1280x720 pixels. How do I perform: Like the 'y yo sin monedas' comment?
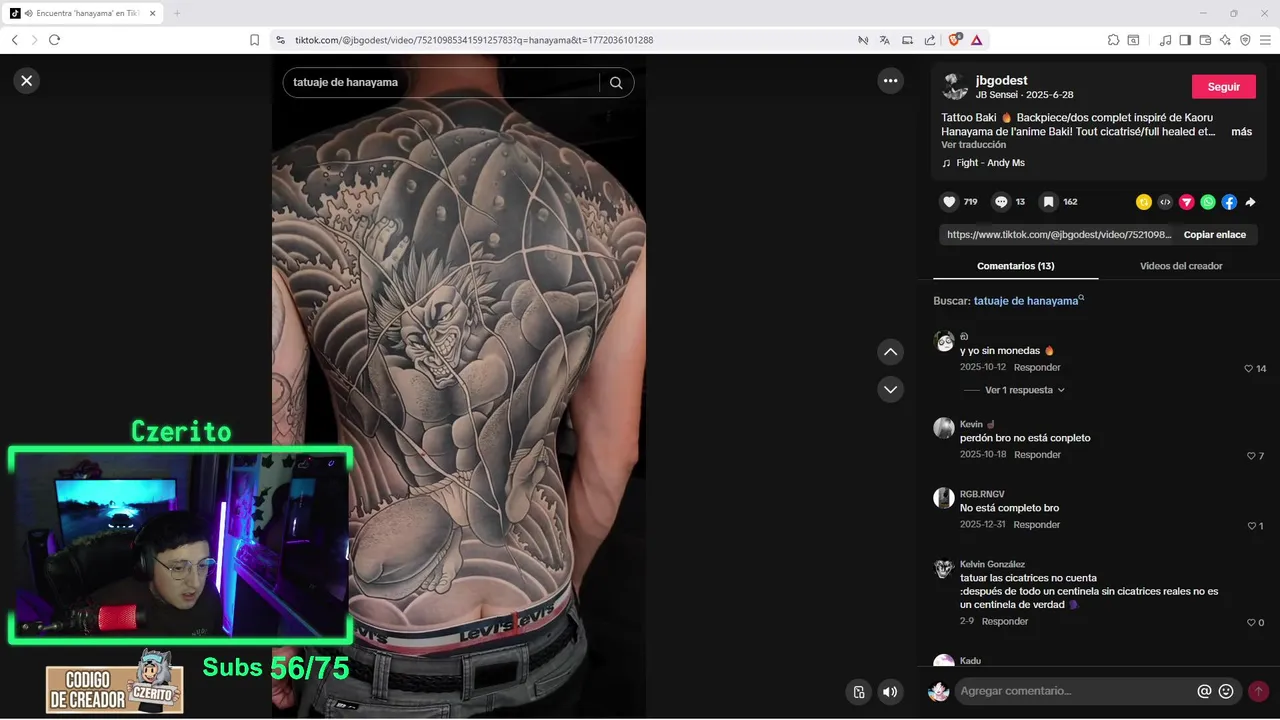point(1248,369)
